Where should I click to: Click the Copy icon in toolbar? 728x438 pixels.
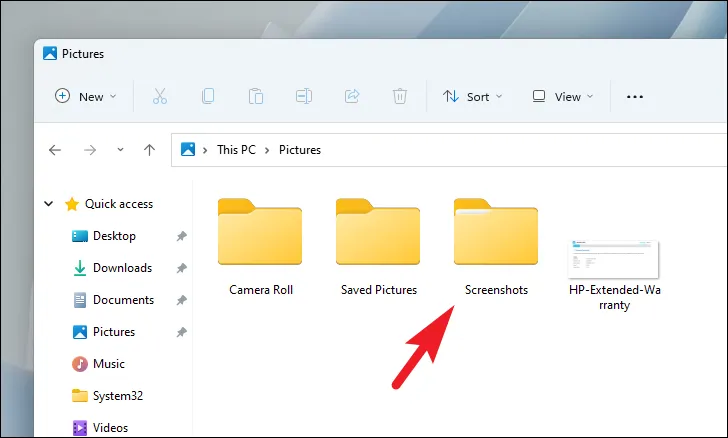click(208, 96)
